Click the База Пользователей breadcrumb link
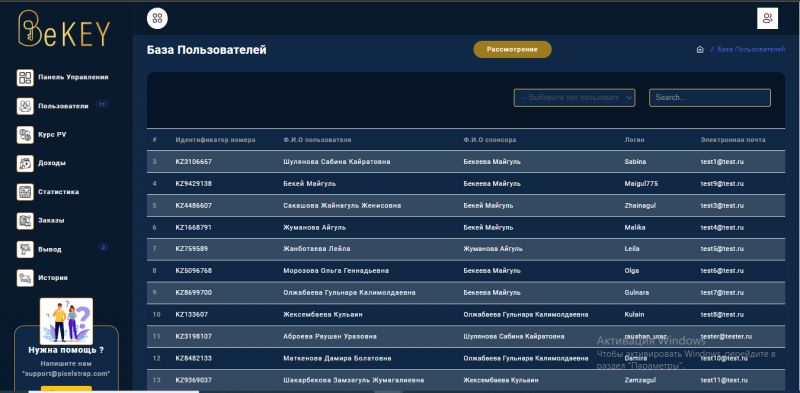 (x=751, y=50)
